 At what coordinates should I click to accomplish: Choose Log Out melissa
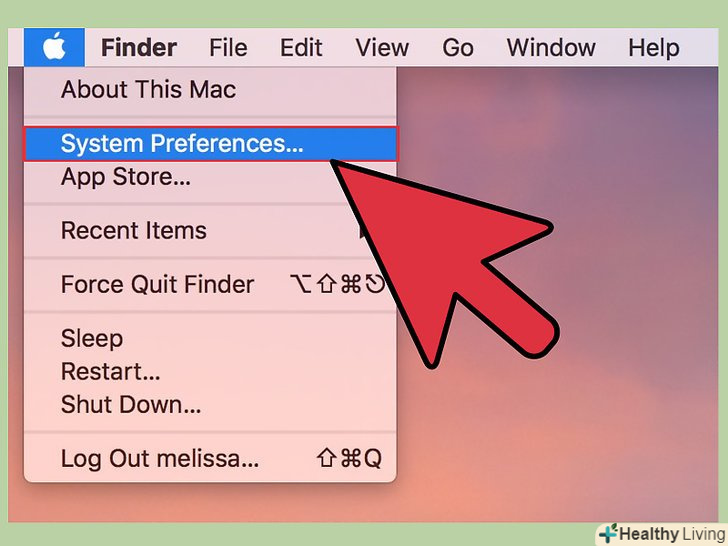210,459
